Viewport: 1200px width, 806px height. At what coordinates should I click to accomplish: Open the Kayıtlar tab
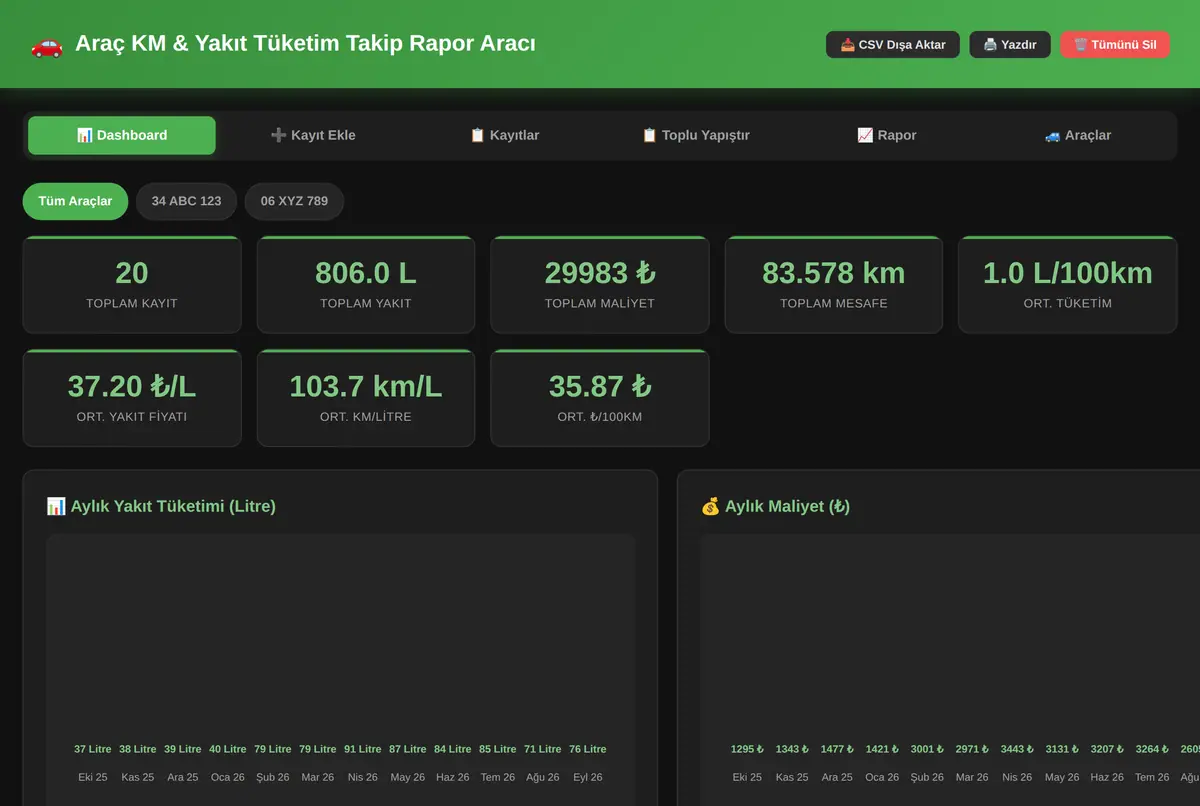coord(505,135)
